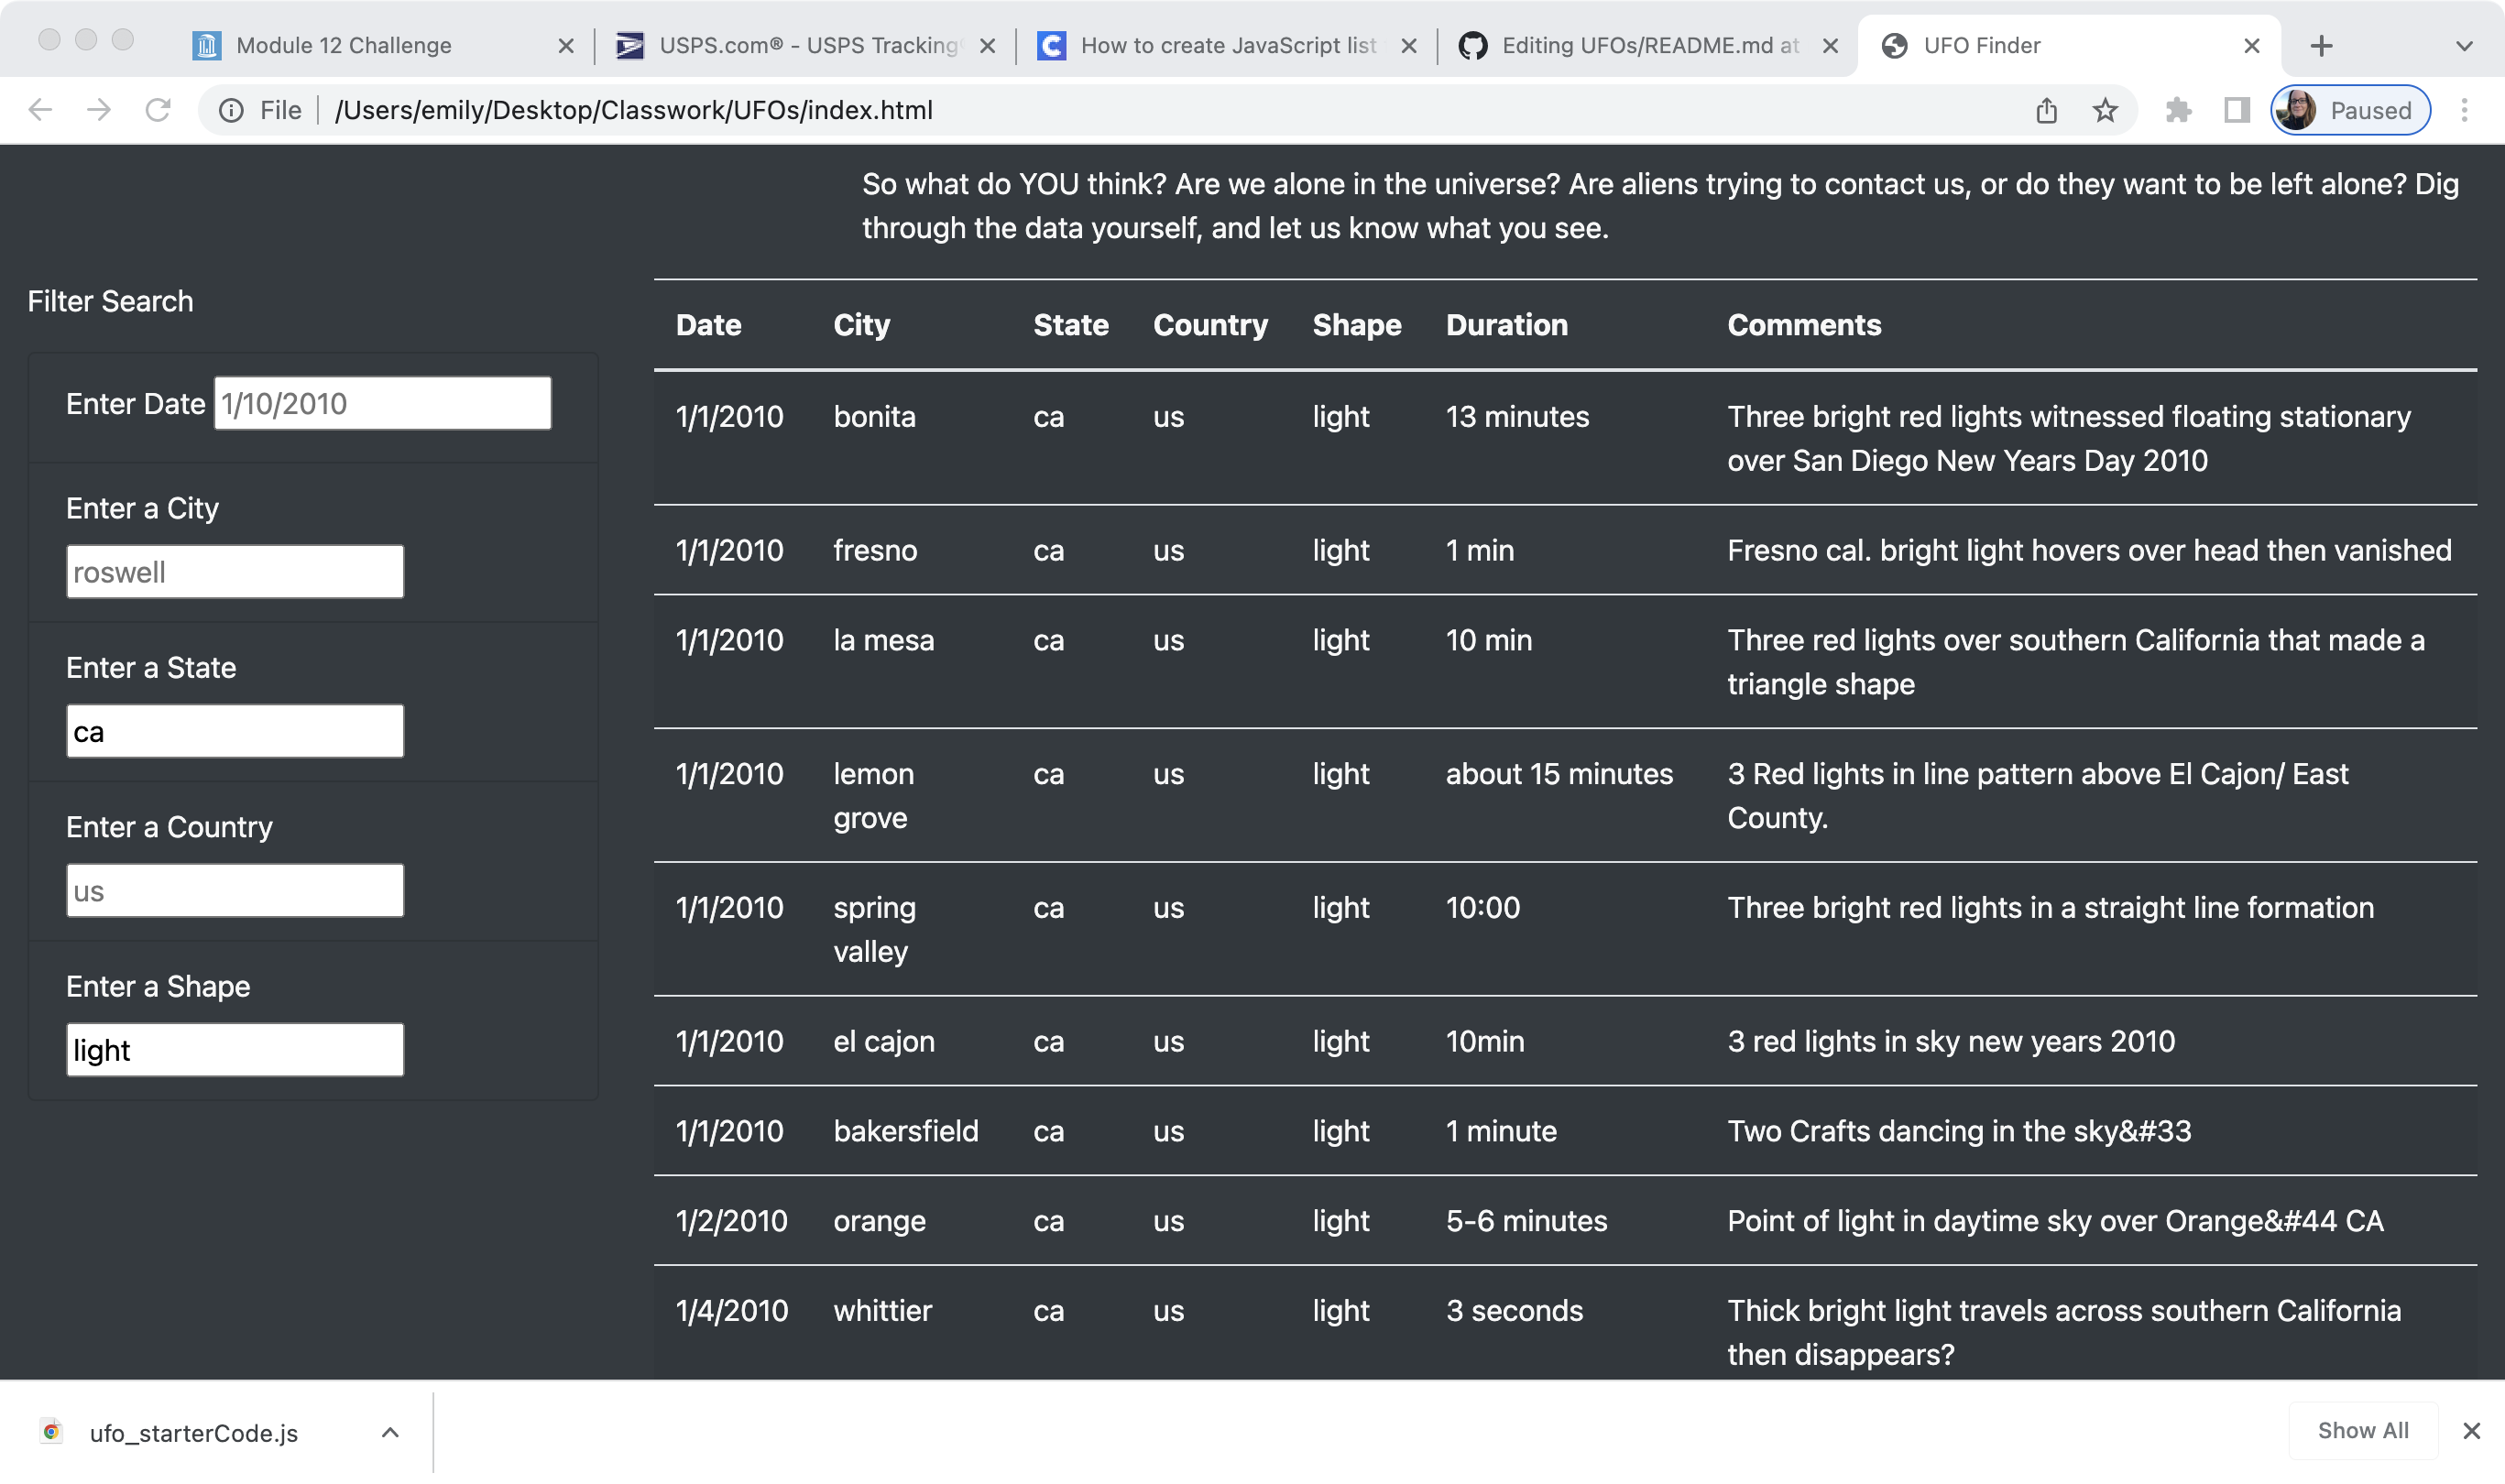This screenshot has height=1484, width=2505.
Task: Click the forward navigation arrow
Action: click(99, 110)
